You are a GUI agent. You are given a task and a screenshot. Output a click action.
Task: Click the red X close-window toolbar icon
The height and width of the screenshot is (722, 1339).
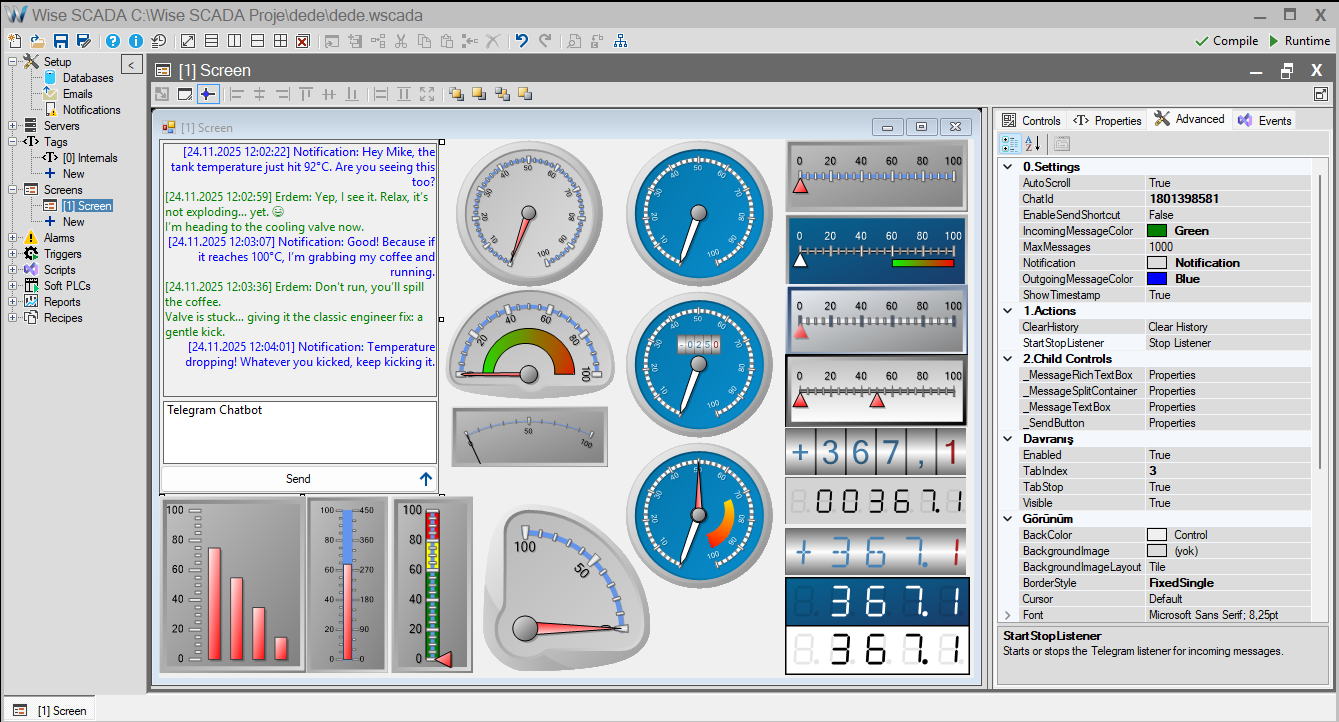click(302, 41)
